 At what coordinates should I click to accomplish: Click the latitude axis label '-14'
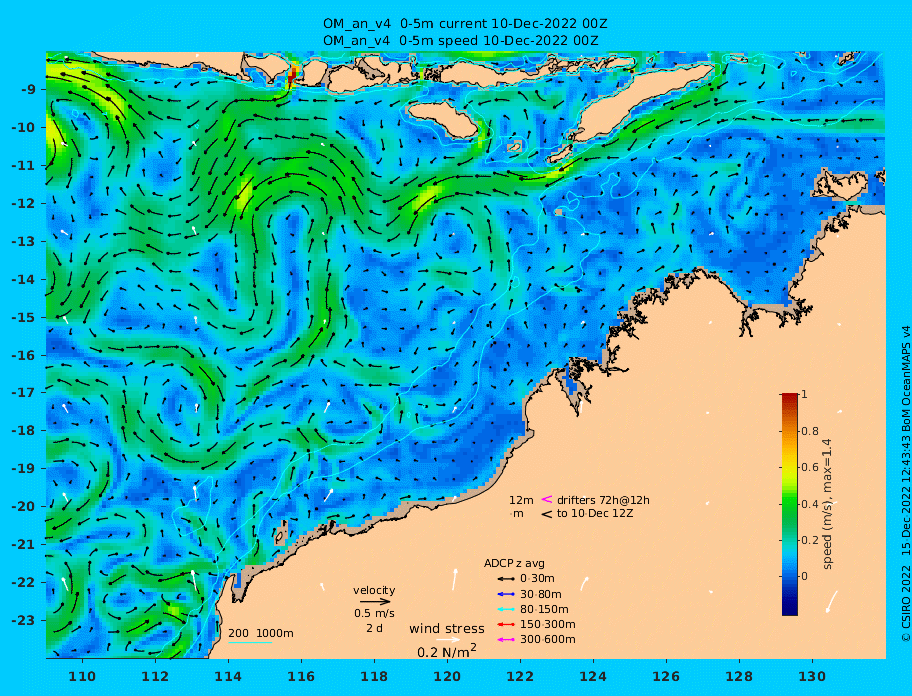(x=23, y=279)
